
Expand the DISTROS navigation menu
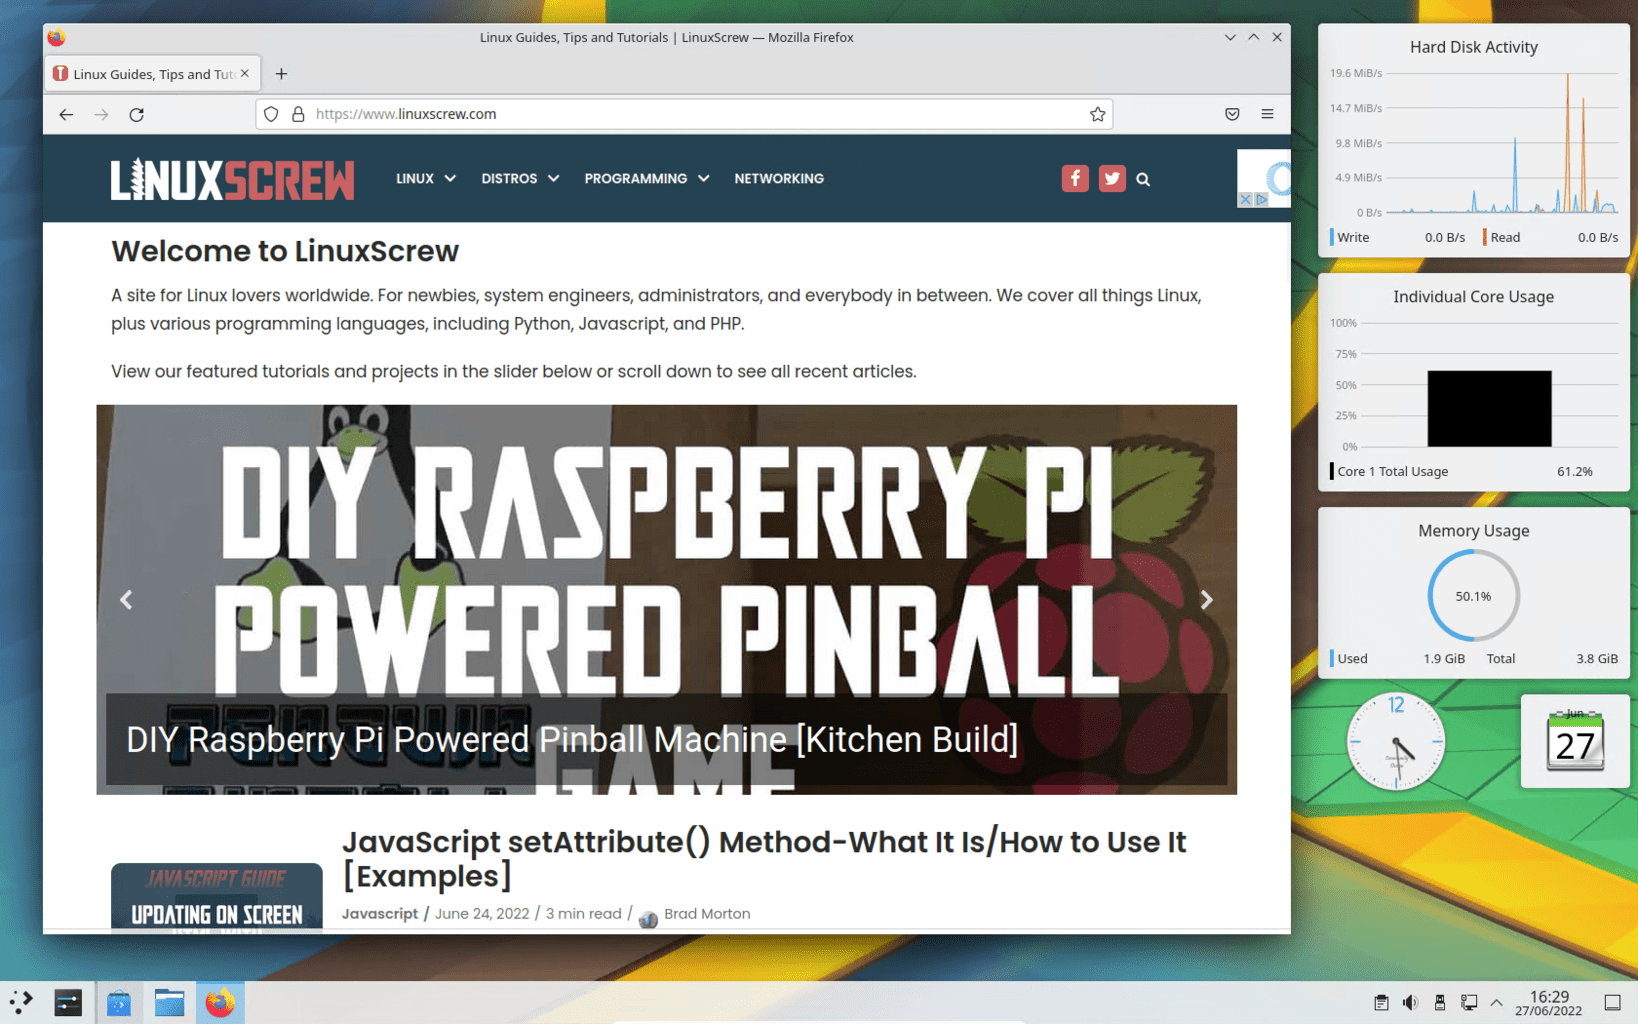tap(520, 179)
